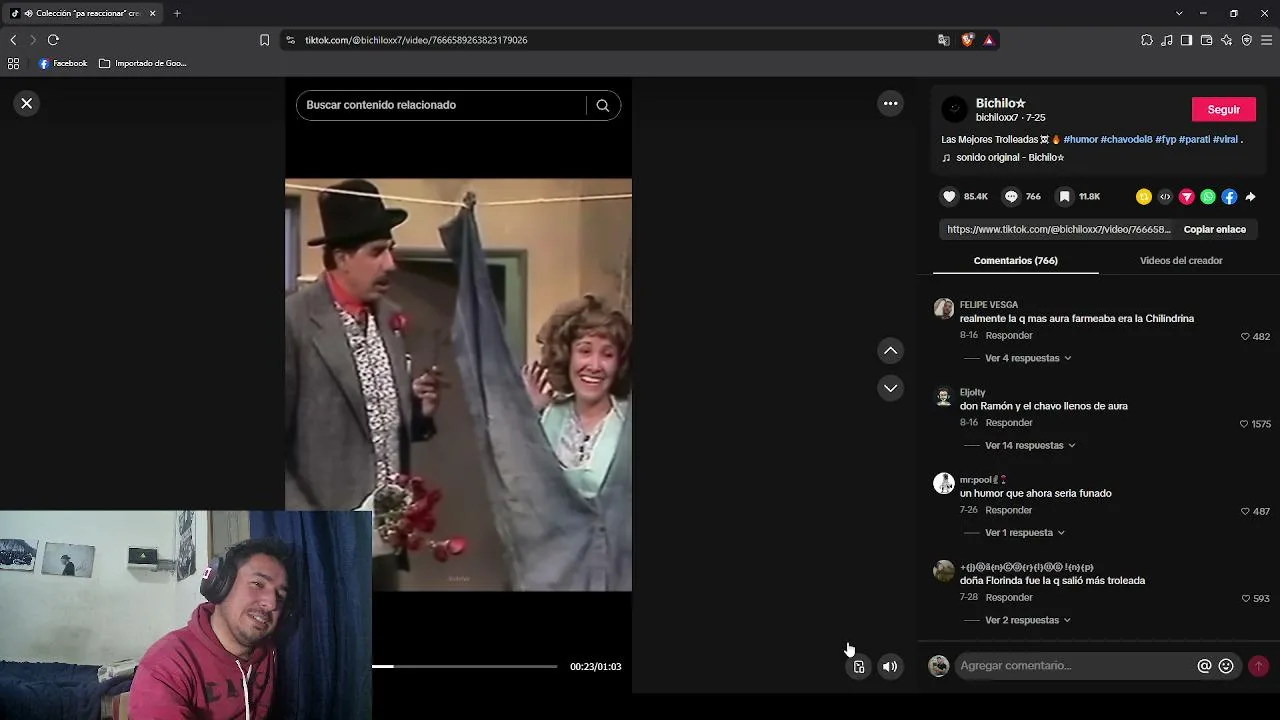Send to friends with the red icon
Image resolution: width=1280 pixels, height=720 pixels.
[x=1187, y=197]
